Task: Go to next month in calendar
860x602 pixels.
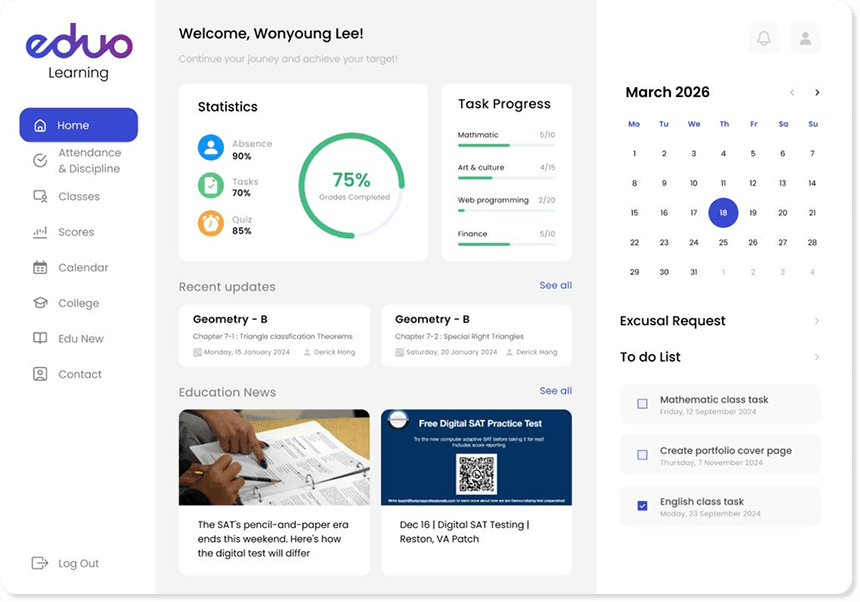Action: click(x=817, y=93)
